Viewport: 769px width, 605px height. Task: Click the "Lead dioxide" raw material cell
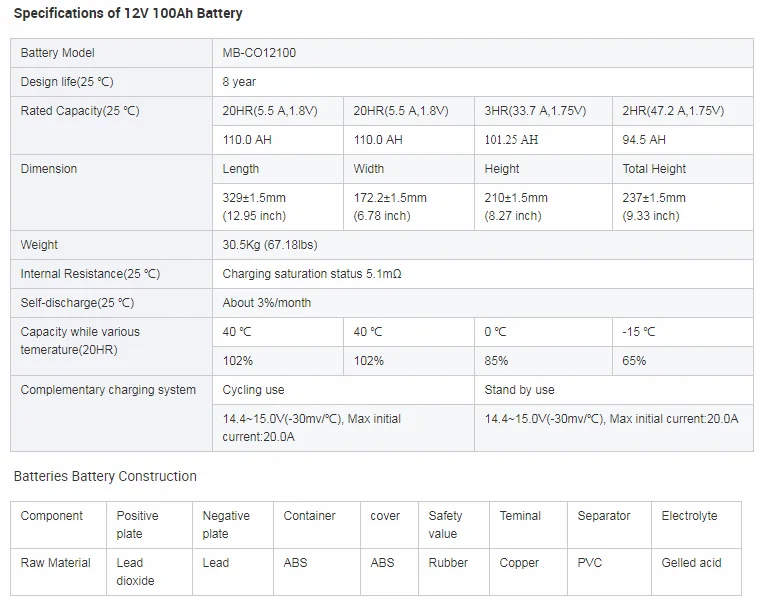coord(135,572)
